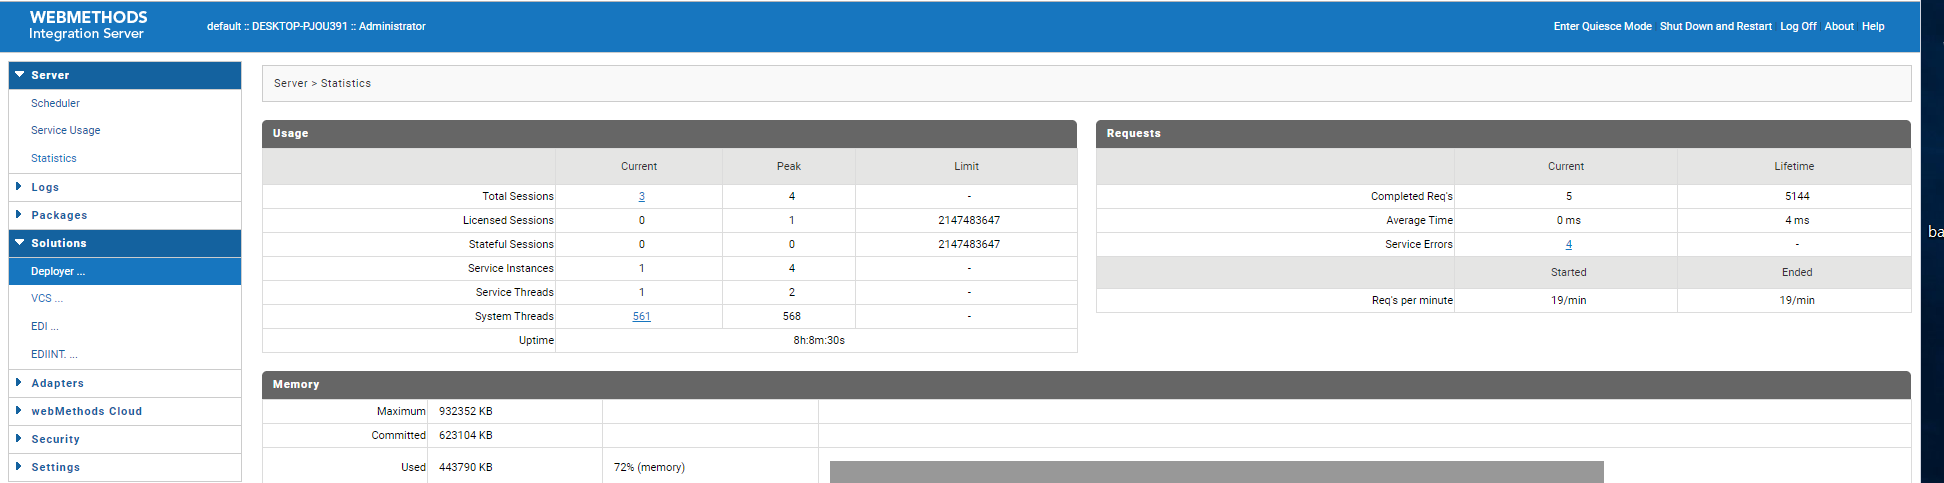Click the Usage panel header
This screenshot has height=483, width=1944.
[669, 133]
